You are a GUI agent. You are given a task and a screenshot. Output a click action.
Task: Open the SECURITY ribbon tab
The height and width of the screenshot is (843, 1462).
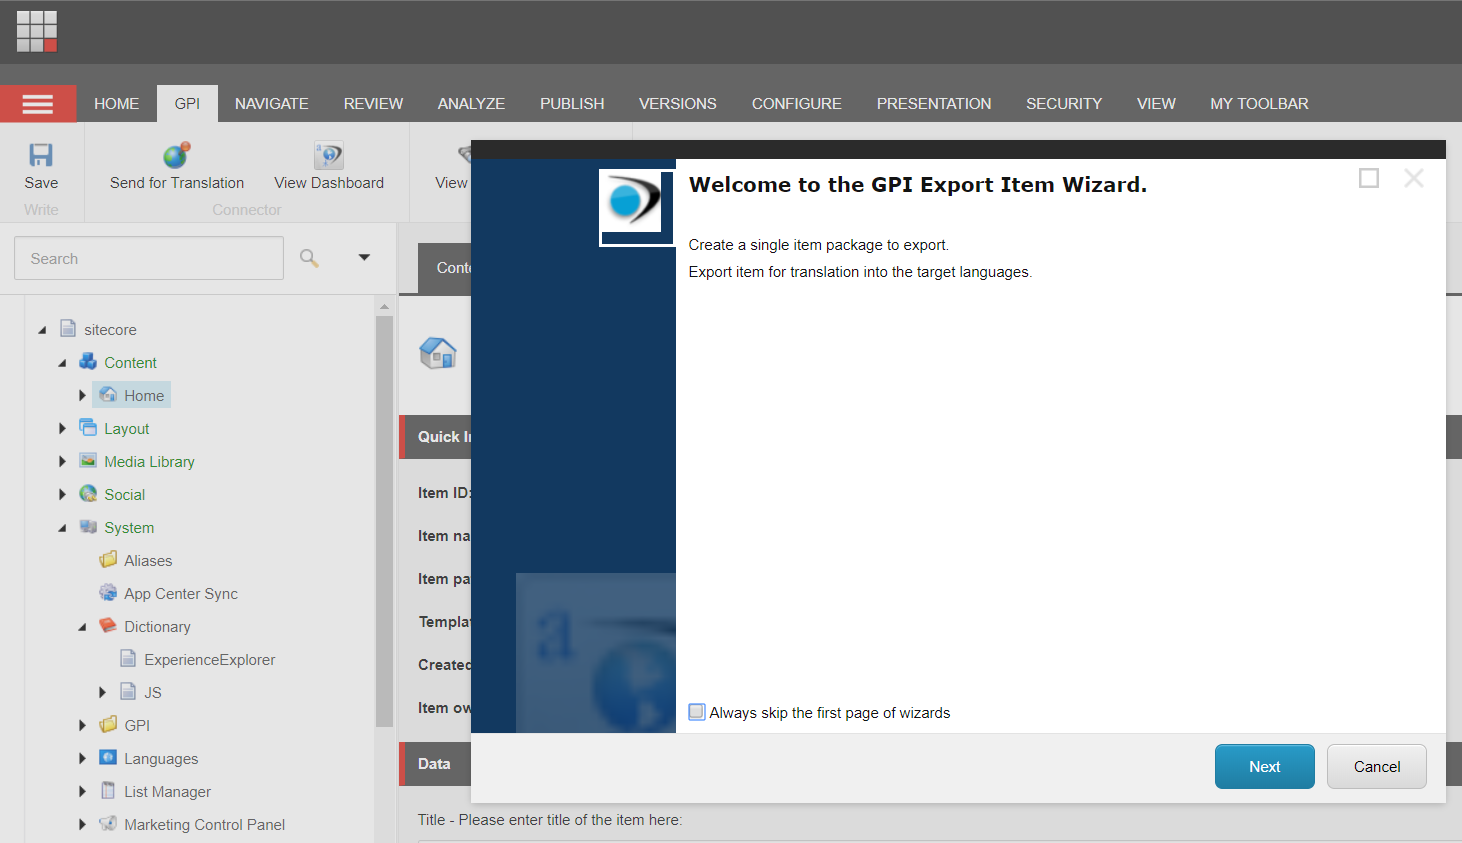click(1063, 103)
